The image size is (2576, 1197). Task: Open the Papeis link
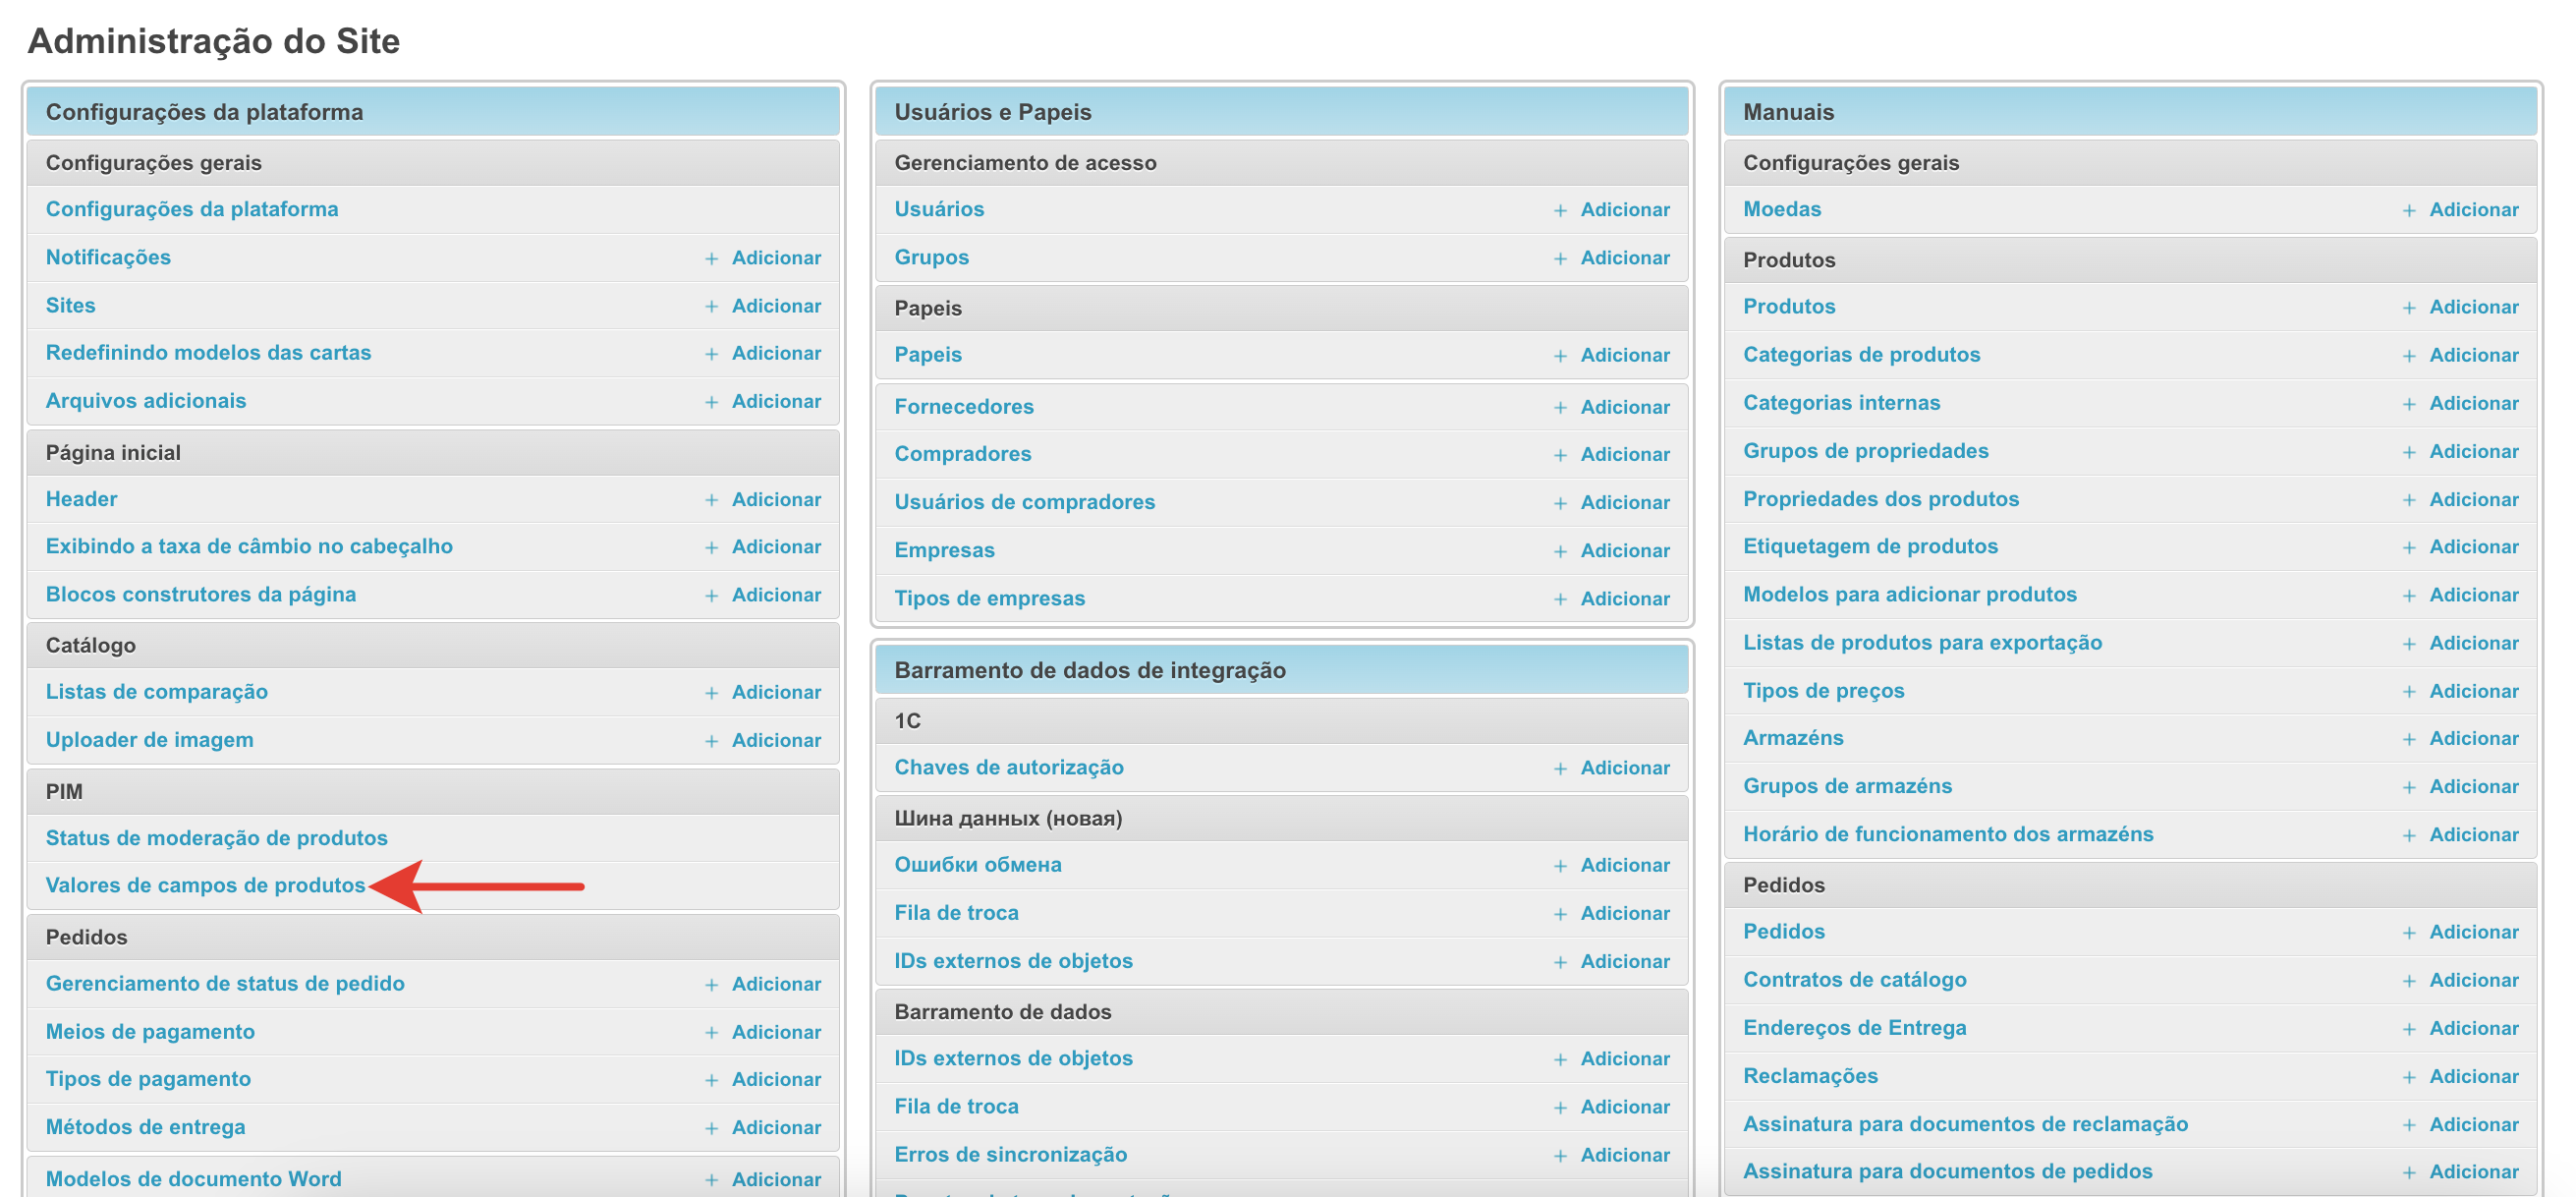pyautogui.click(x=928, y=354)
